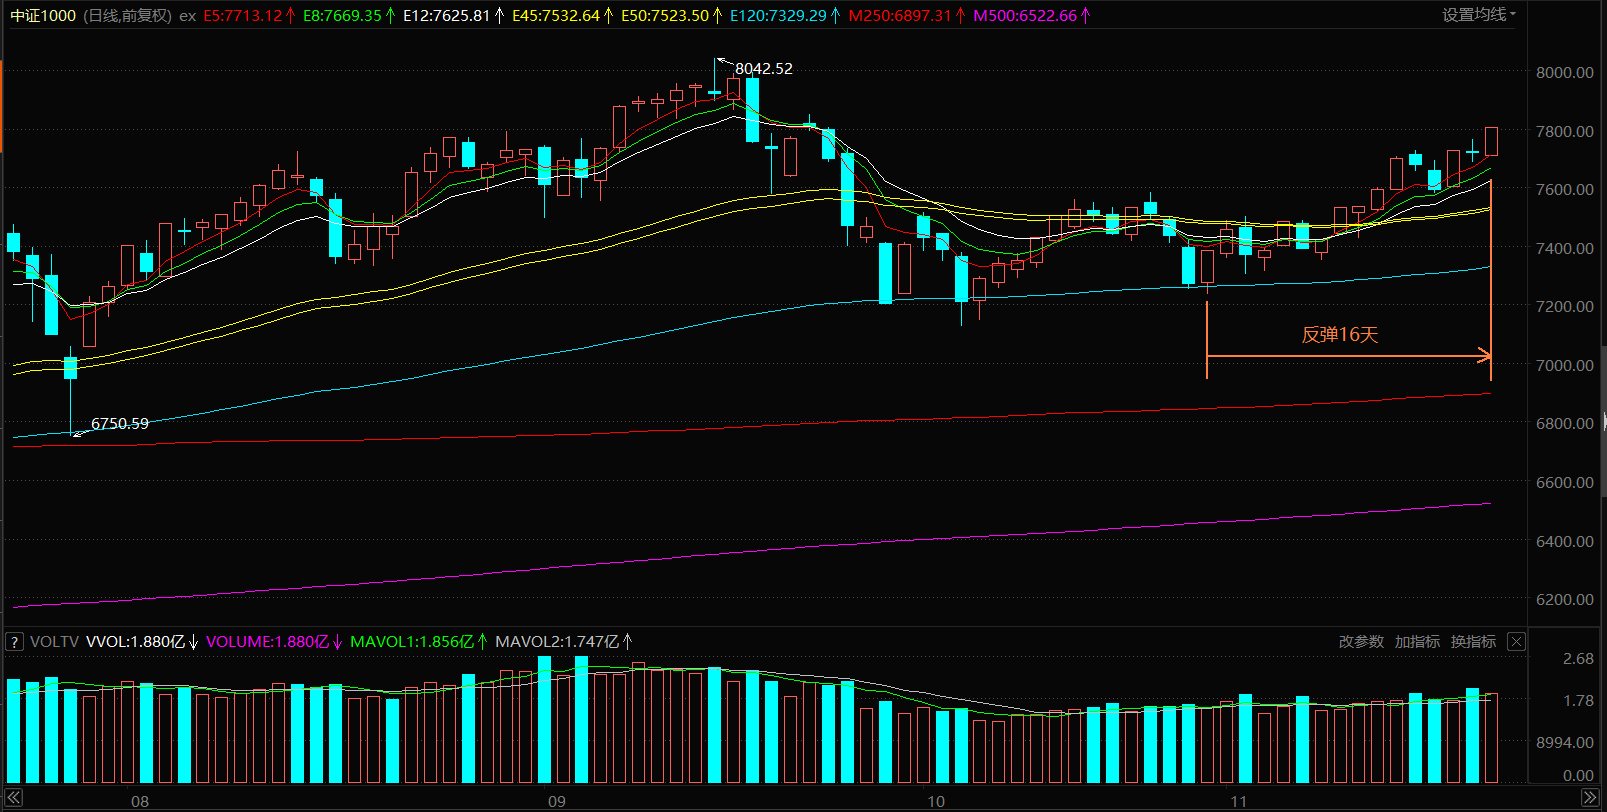Click the scroll-left double arrow icon at chart bottom

coord(14,798)
